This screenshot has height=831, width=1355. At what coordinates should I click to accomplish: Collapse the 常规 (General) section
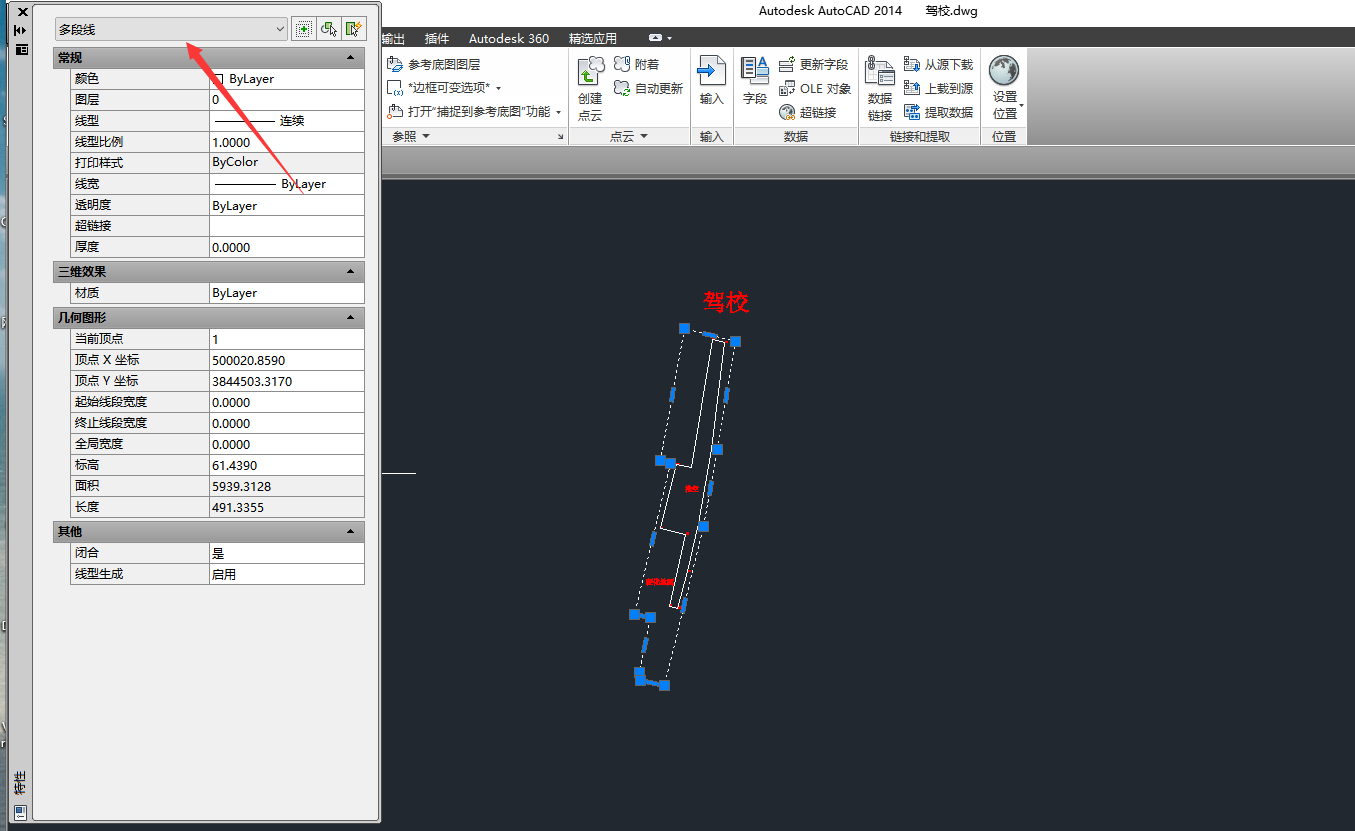coord(350,58)
